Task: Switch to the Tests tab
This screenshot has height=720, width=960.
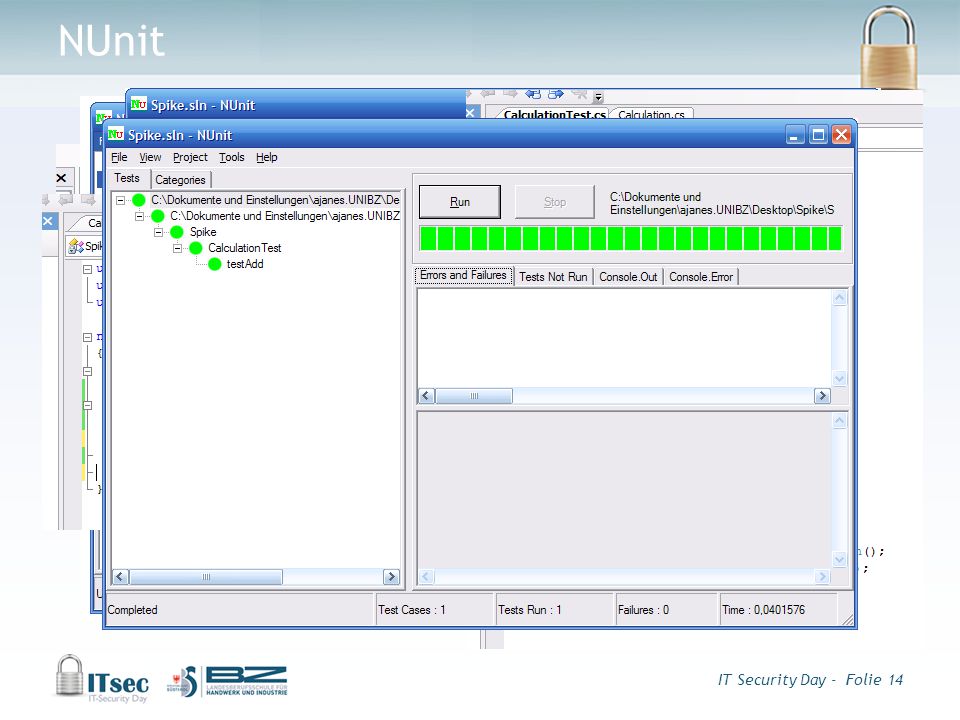Action: click(127, 178)
